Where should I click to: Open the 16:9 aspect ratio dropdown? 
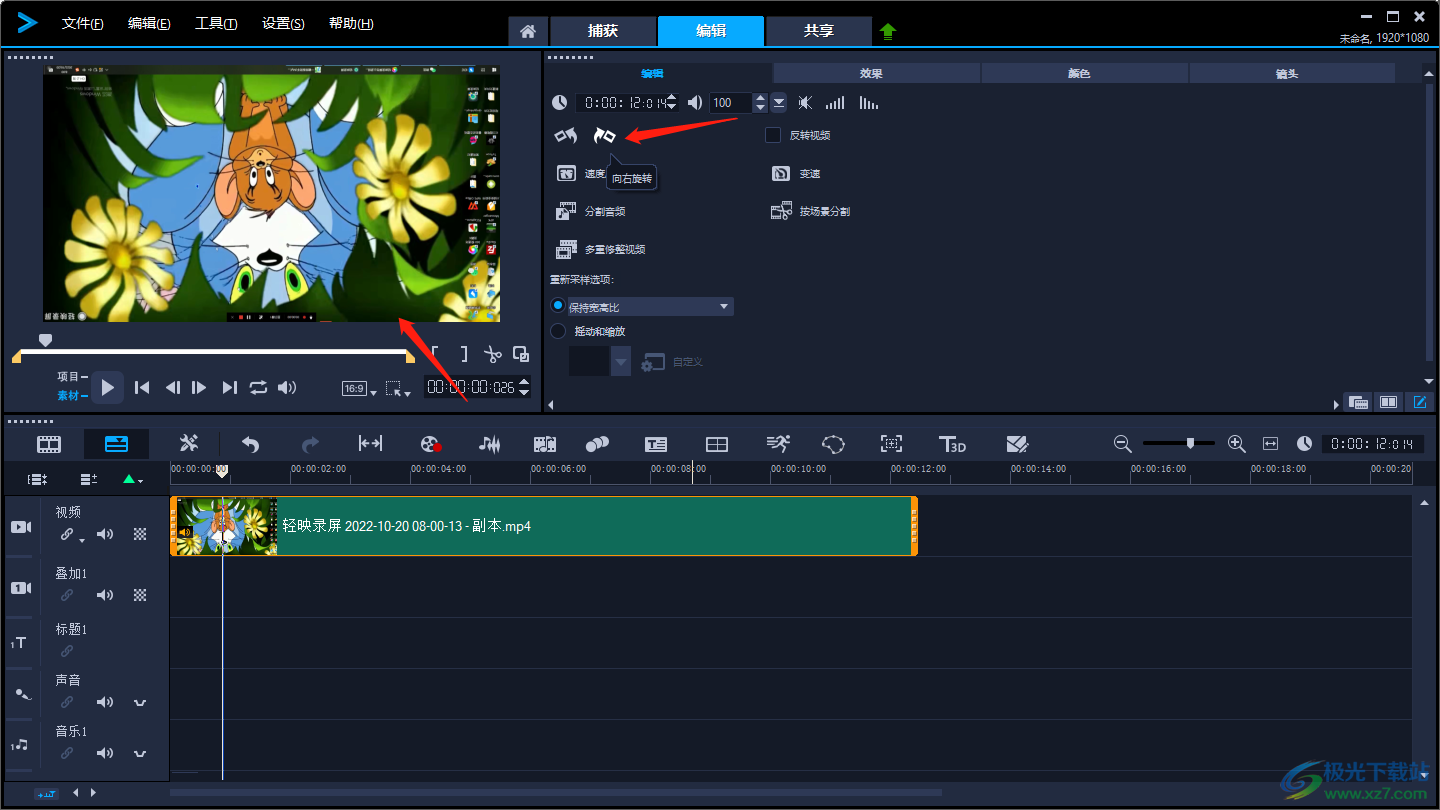tap(359, 389)
